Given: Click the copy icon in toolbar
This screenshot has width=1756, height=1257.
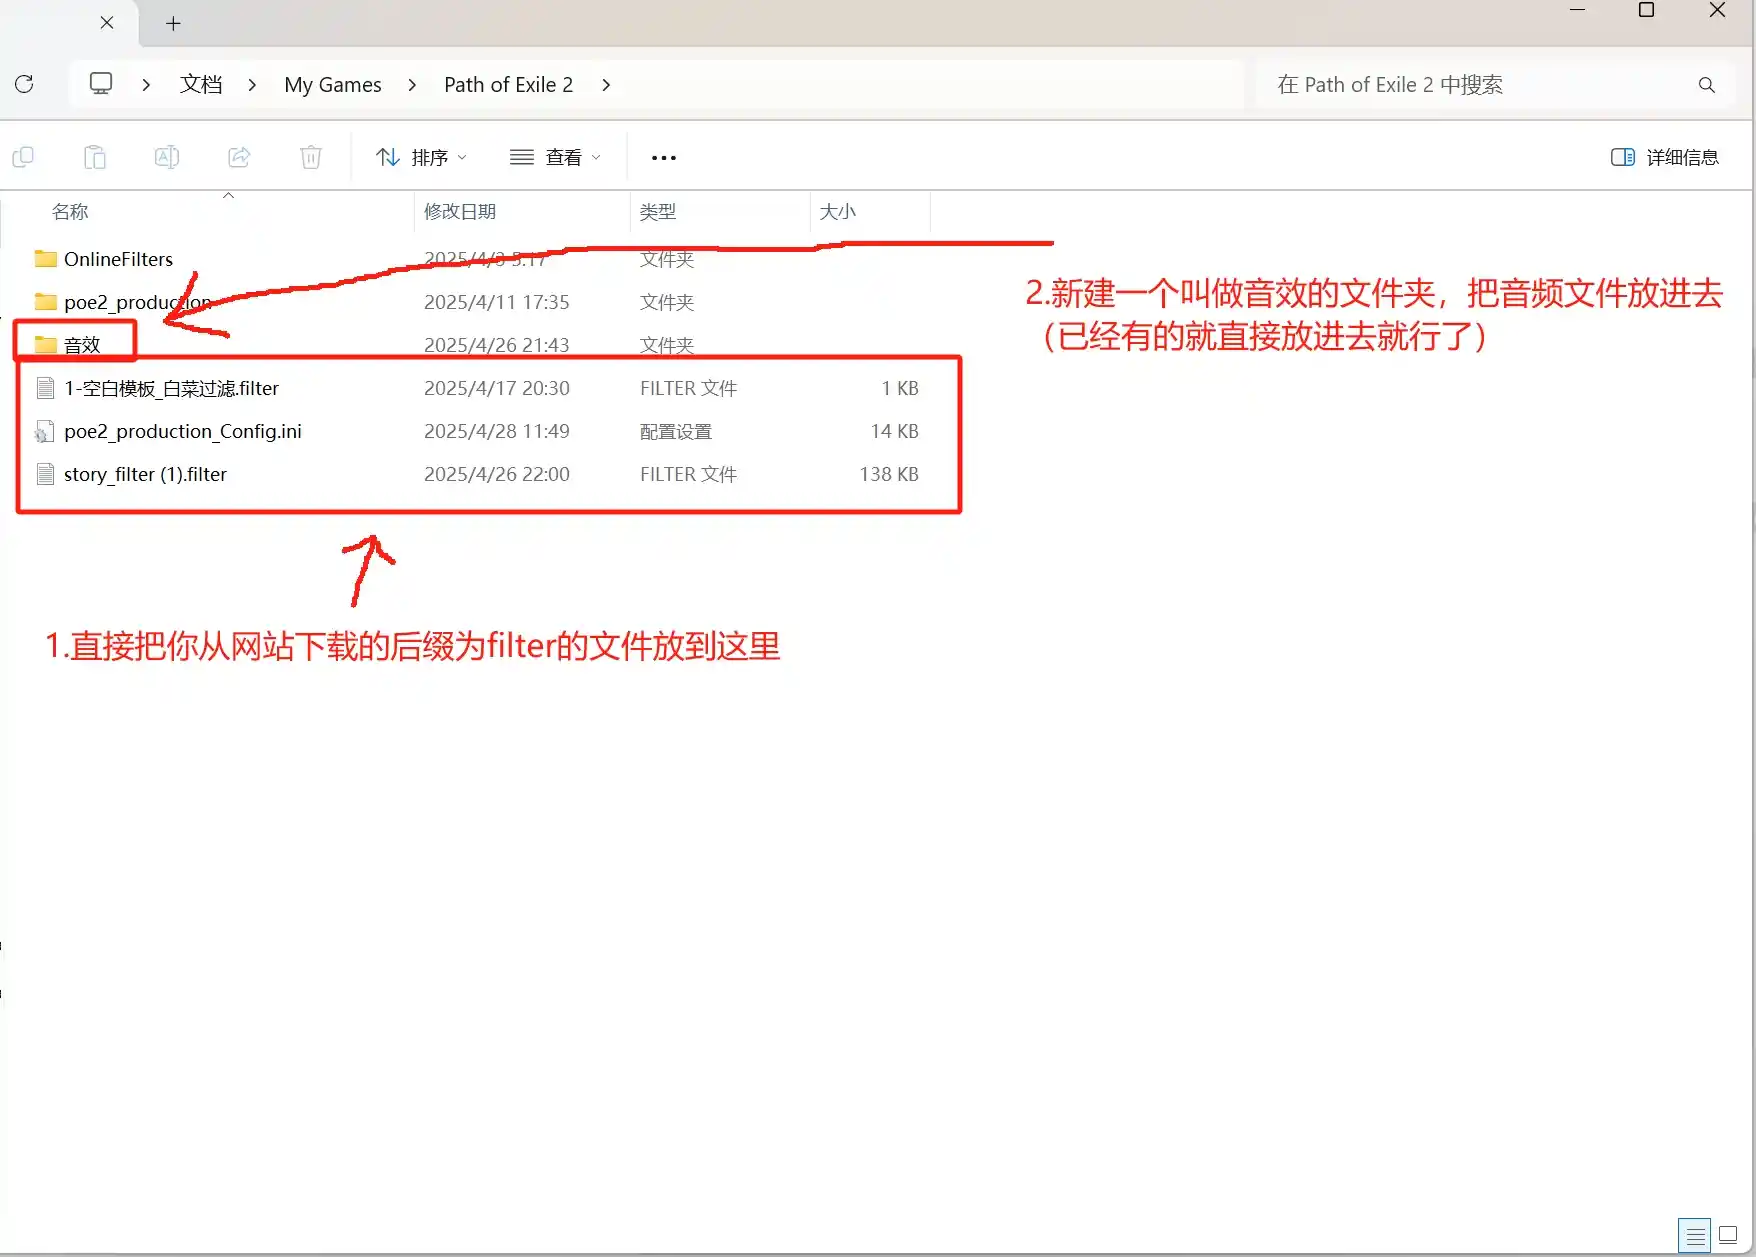Looking at the screenshot, I should pos(23,157).
